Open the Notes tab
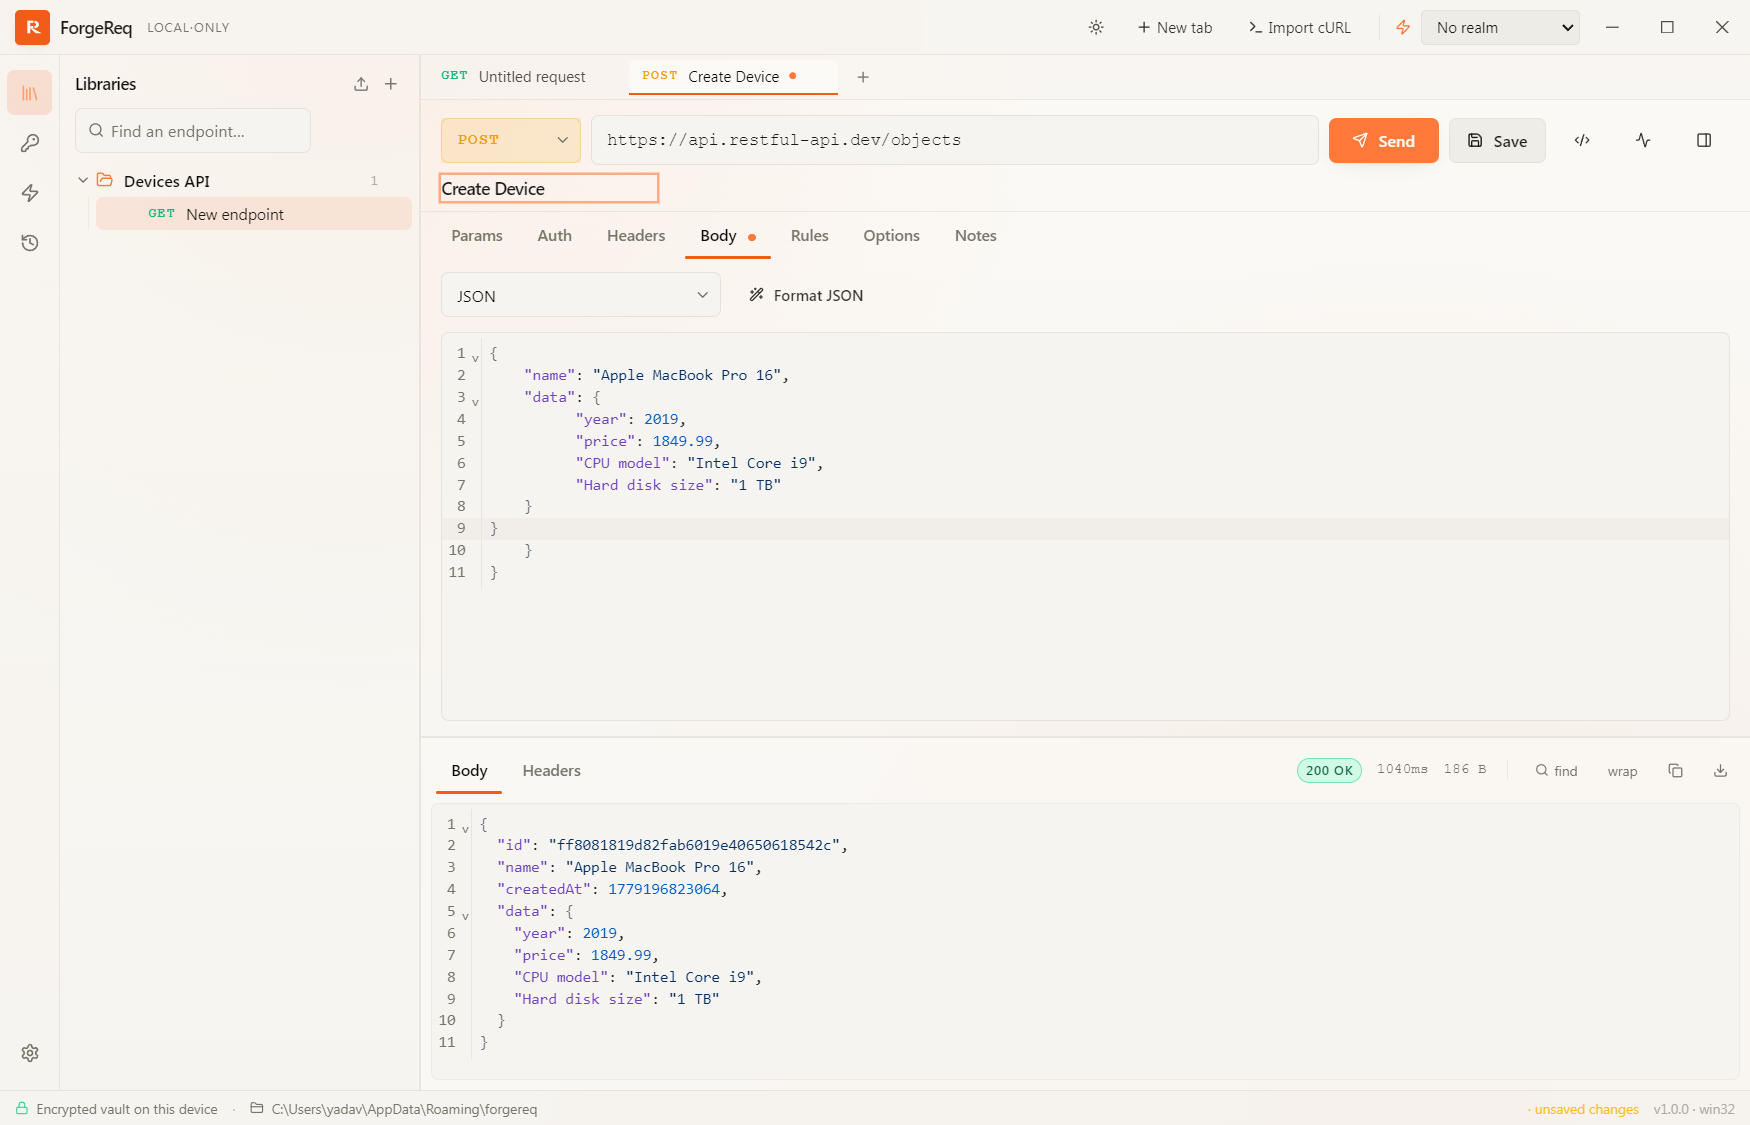This screenshot has width=1750, height=1125. pos(976,236)
